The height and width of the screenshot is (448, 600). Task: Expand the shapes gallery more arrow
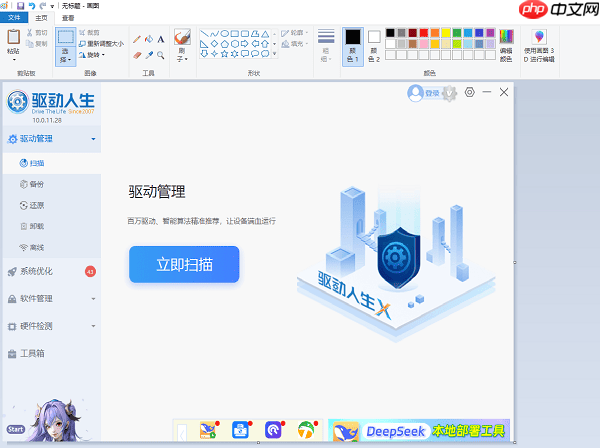(274, 54)
